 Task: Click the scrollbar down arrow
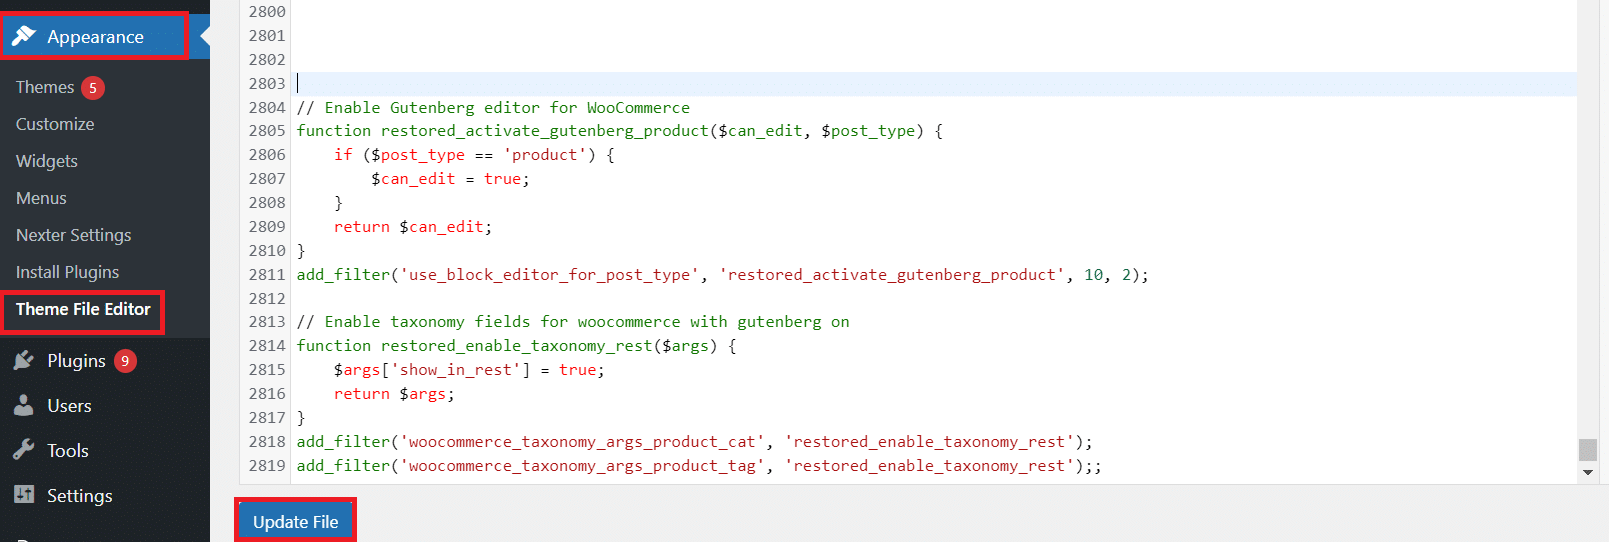coord(1587,473)
